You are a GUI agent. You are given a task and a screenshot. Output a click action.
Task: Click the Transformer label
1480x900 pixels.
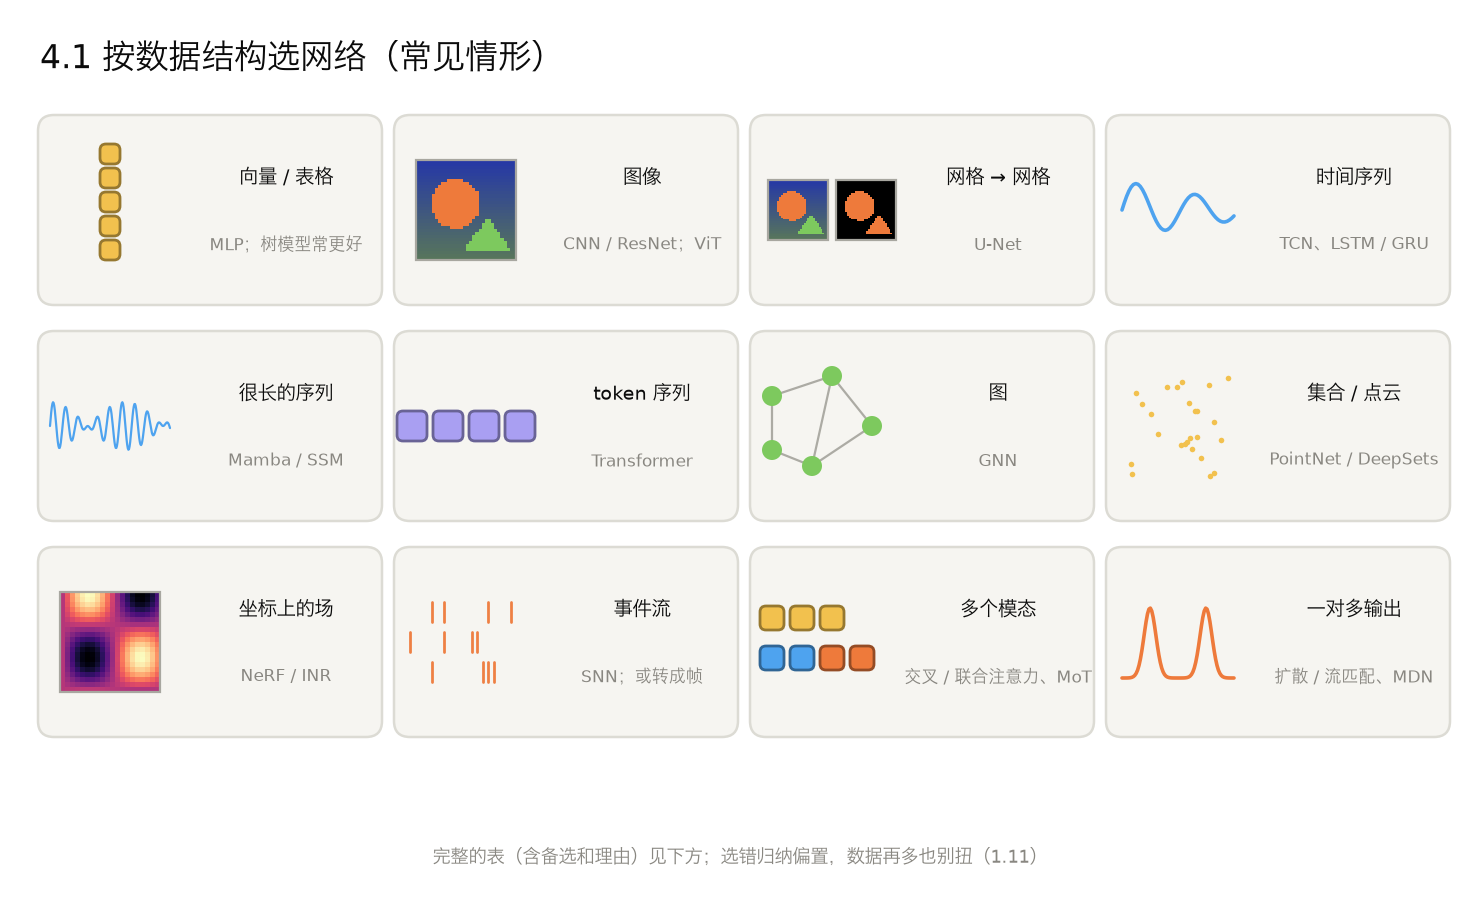pyautogui.click(x=642, y=461)
